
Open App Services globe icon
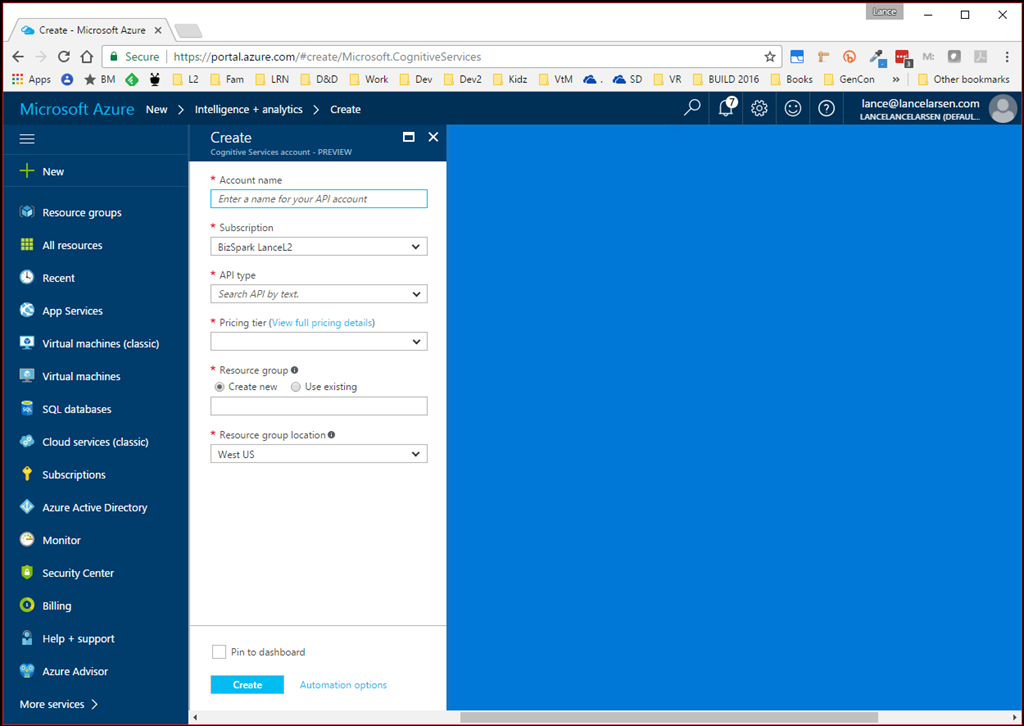[27, 310]
